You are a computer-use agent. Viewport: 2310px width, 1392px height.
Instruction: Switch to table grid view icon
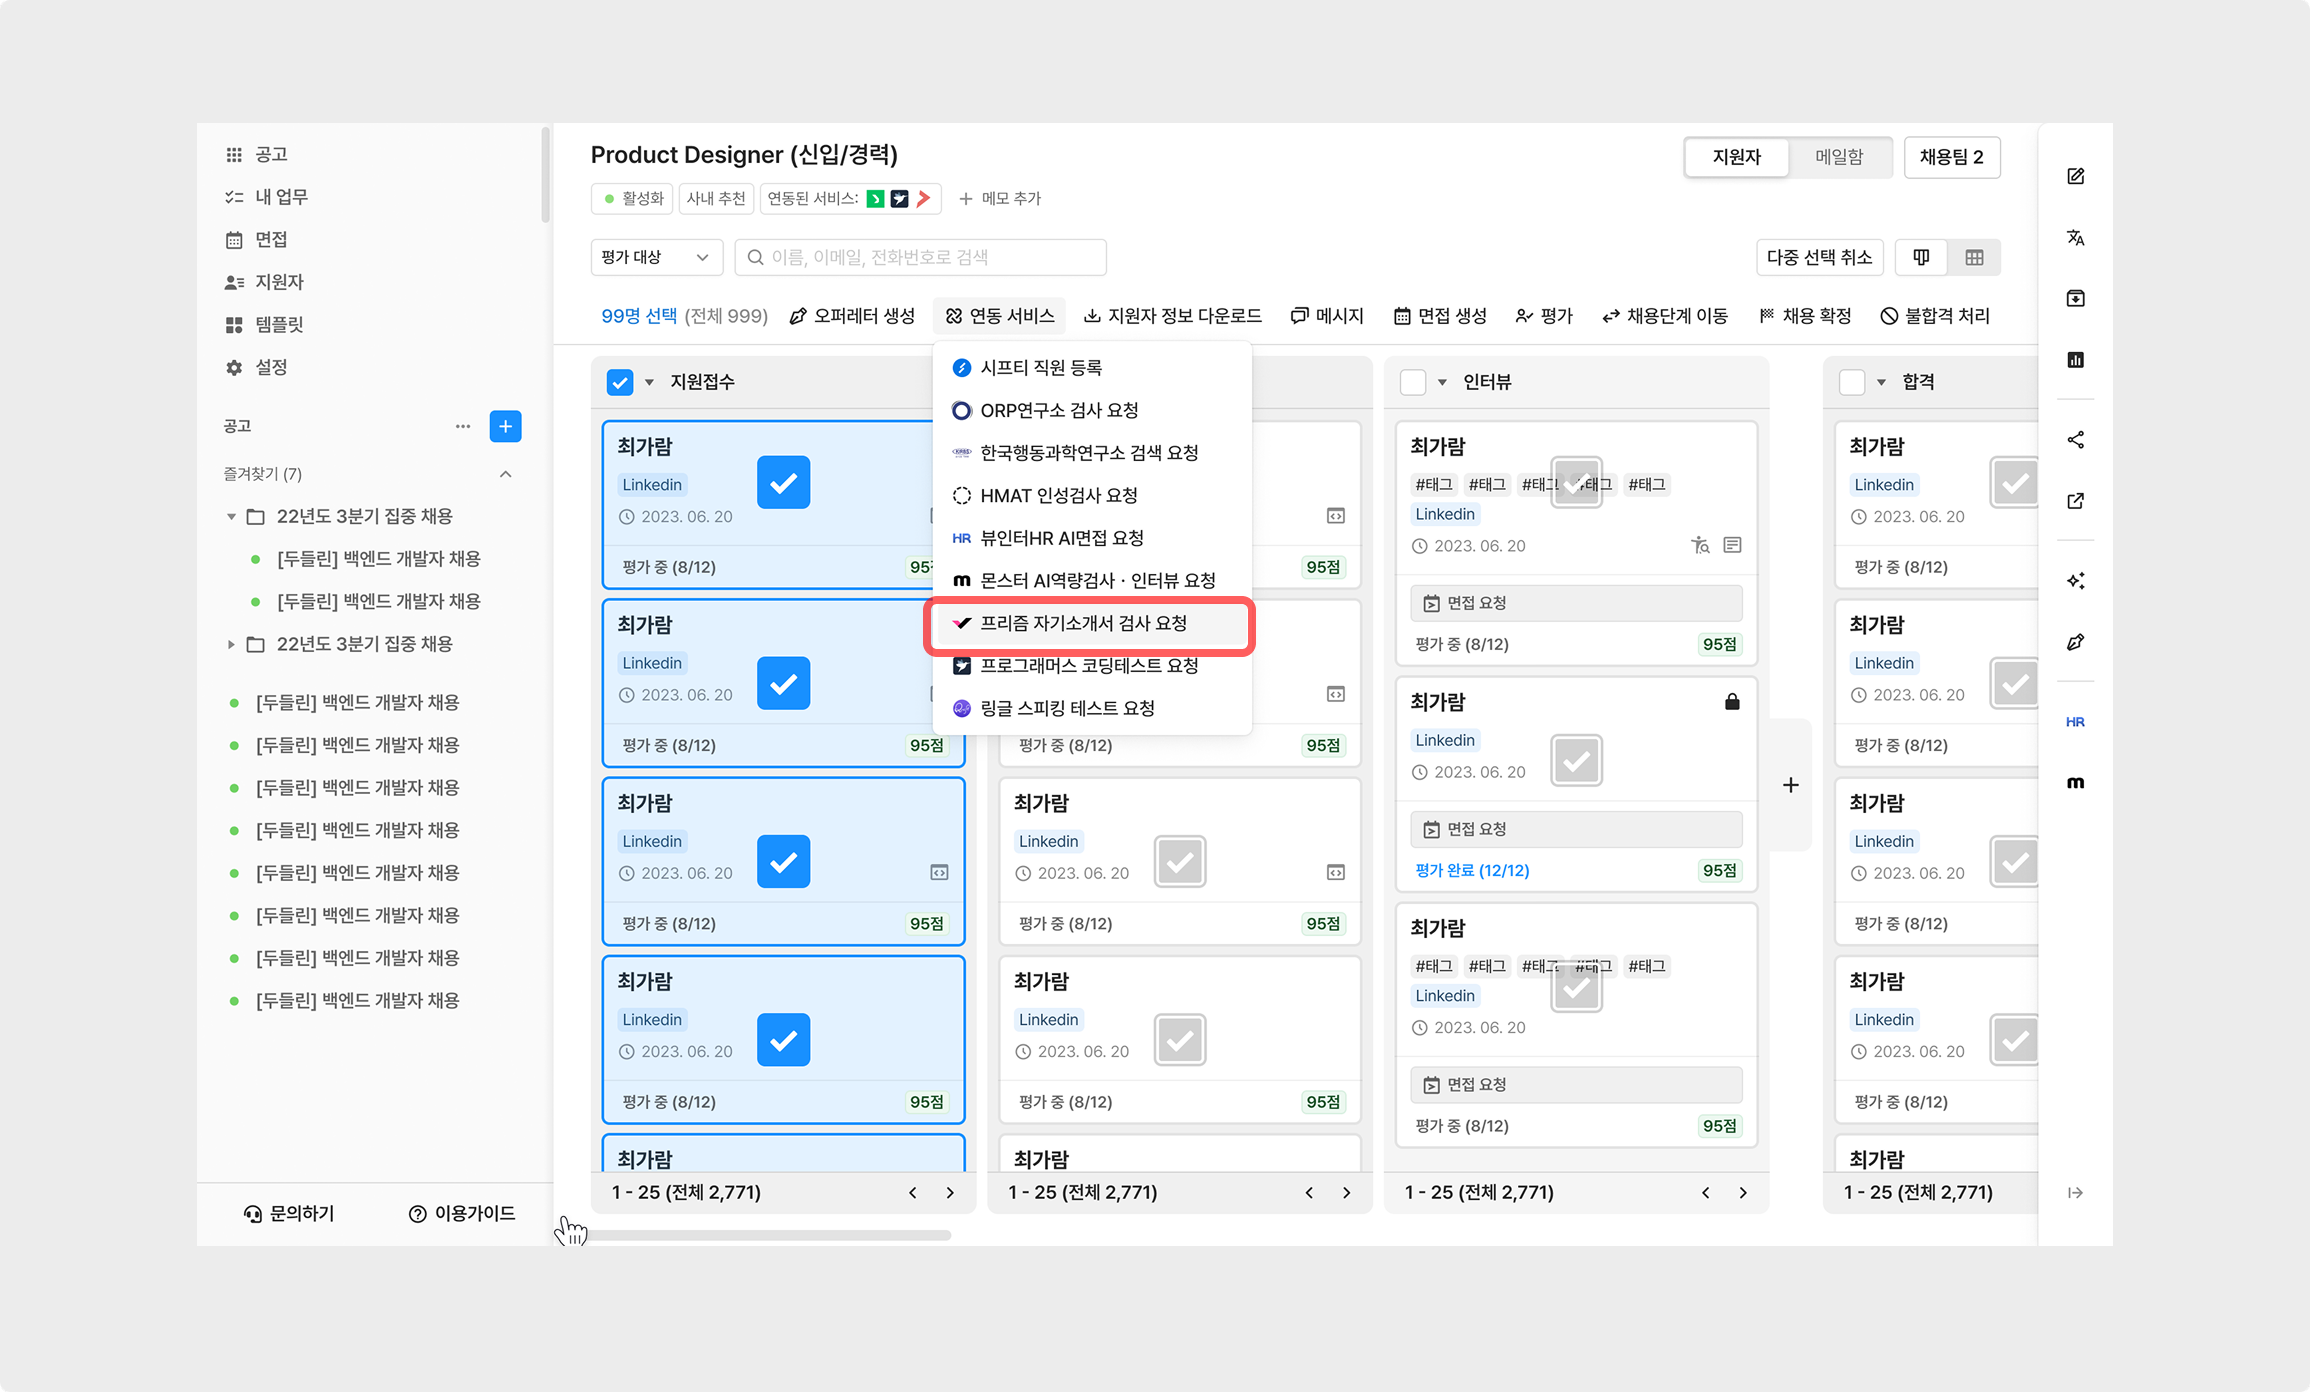[x=1973, y=257]
